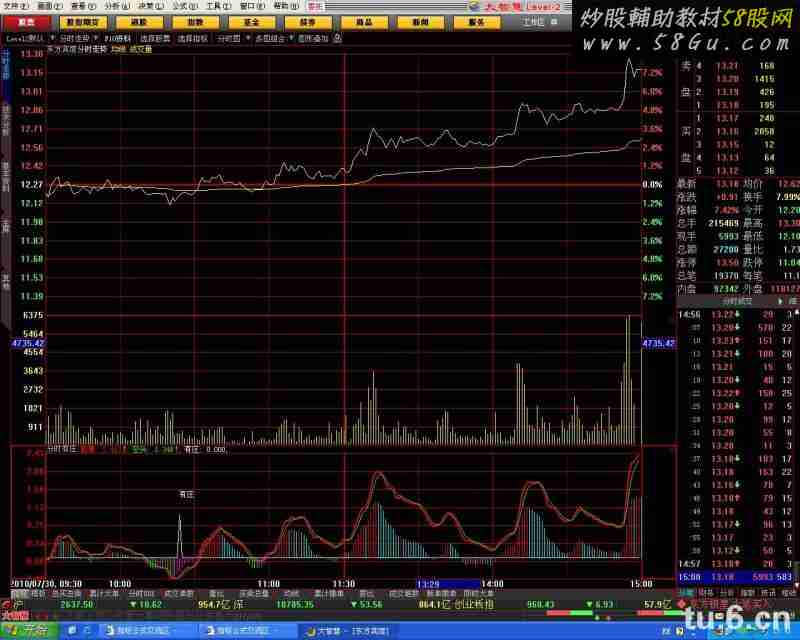Image resolution: width=800 pixels, height=640 pixels.
Task: Switch to the 基金 market button
Action: pos(252,22)
